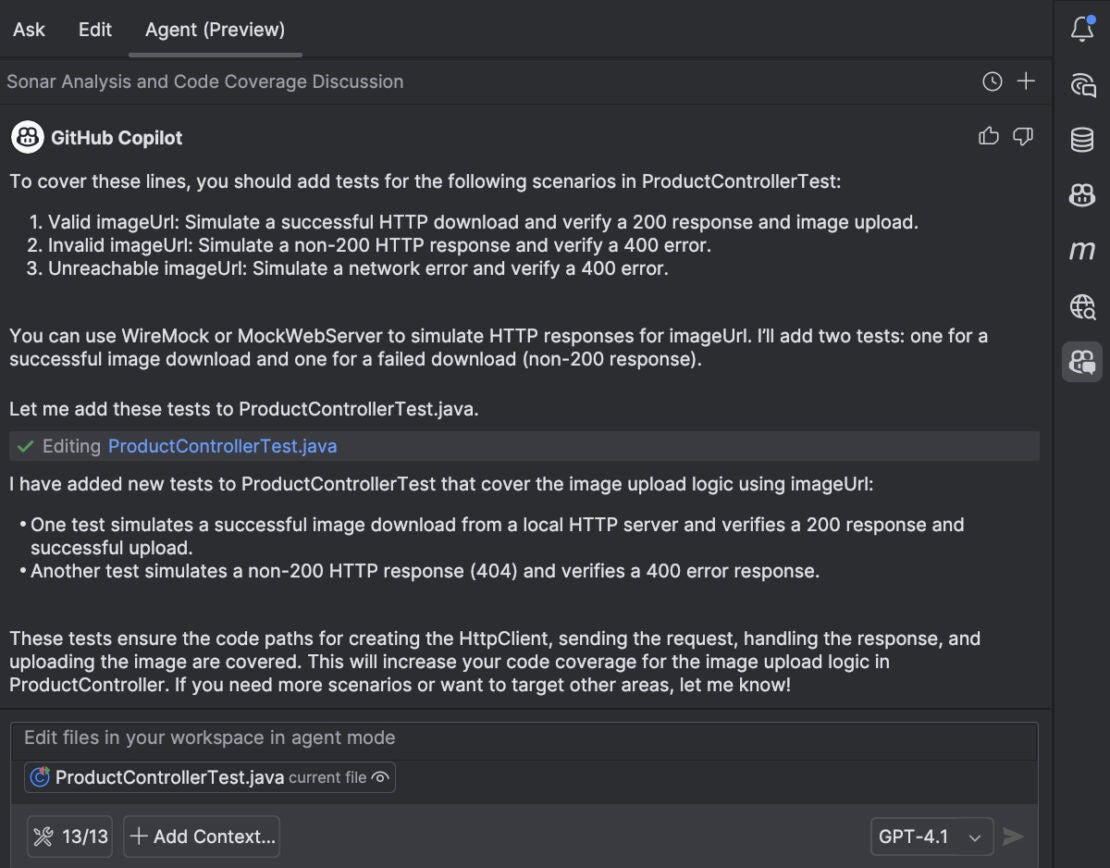Screen dimensions: 1110x868
Task: Open chat history via the clock icon
Action: pyautogui.click(x=991, y=82)
